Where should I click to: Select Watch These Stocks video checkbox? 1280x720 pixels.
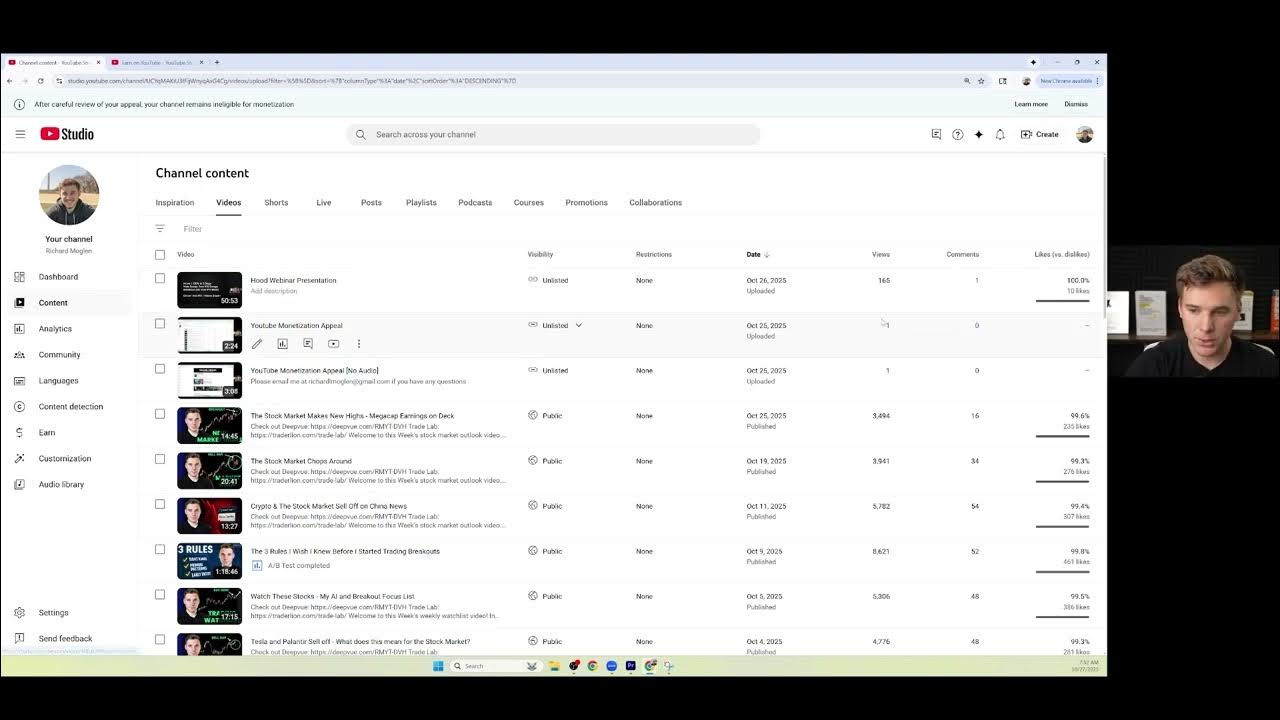coord(160,594)
